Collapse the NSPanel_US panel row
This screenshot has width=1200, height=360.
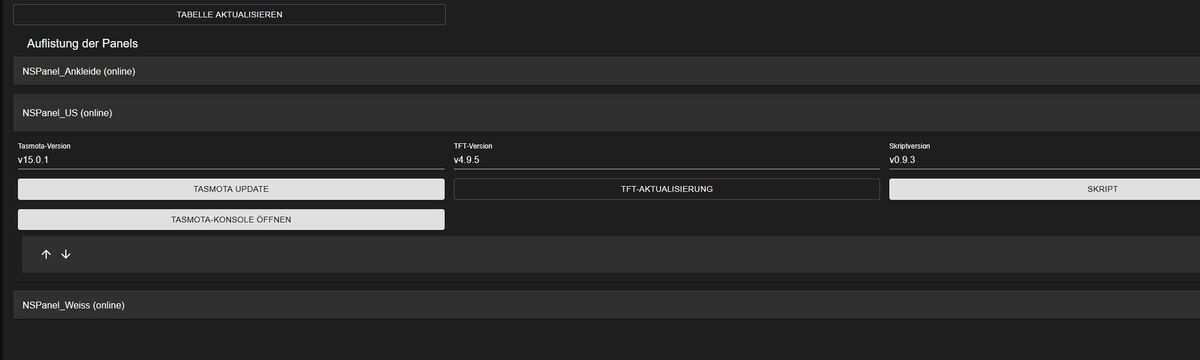(607, 113)
